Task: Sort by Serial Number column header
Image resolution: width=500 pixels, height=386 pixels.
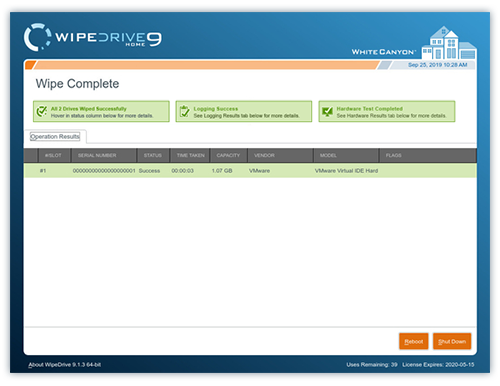Action: pyautogui.click(x=104, y=155)
